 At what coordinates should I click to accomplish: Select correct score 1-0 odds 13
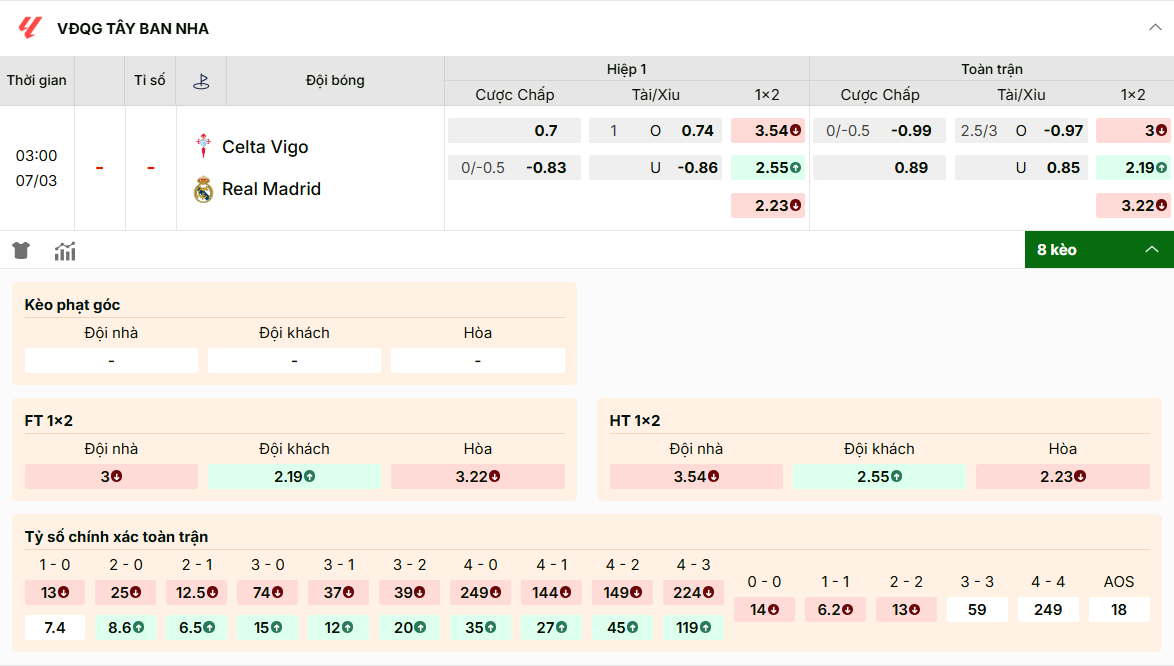point(55,592)
